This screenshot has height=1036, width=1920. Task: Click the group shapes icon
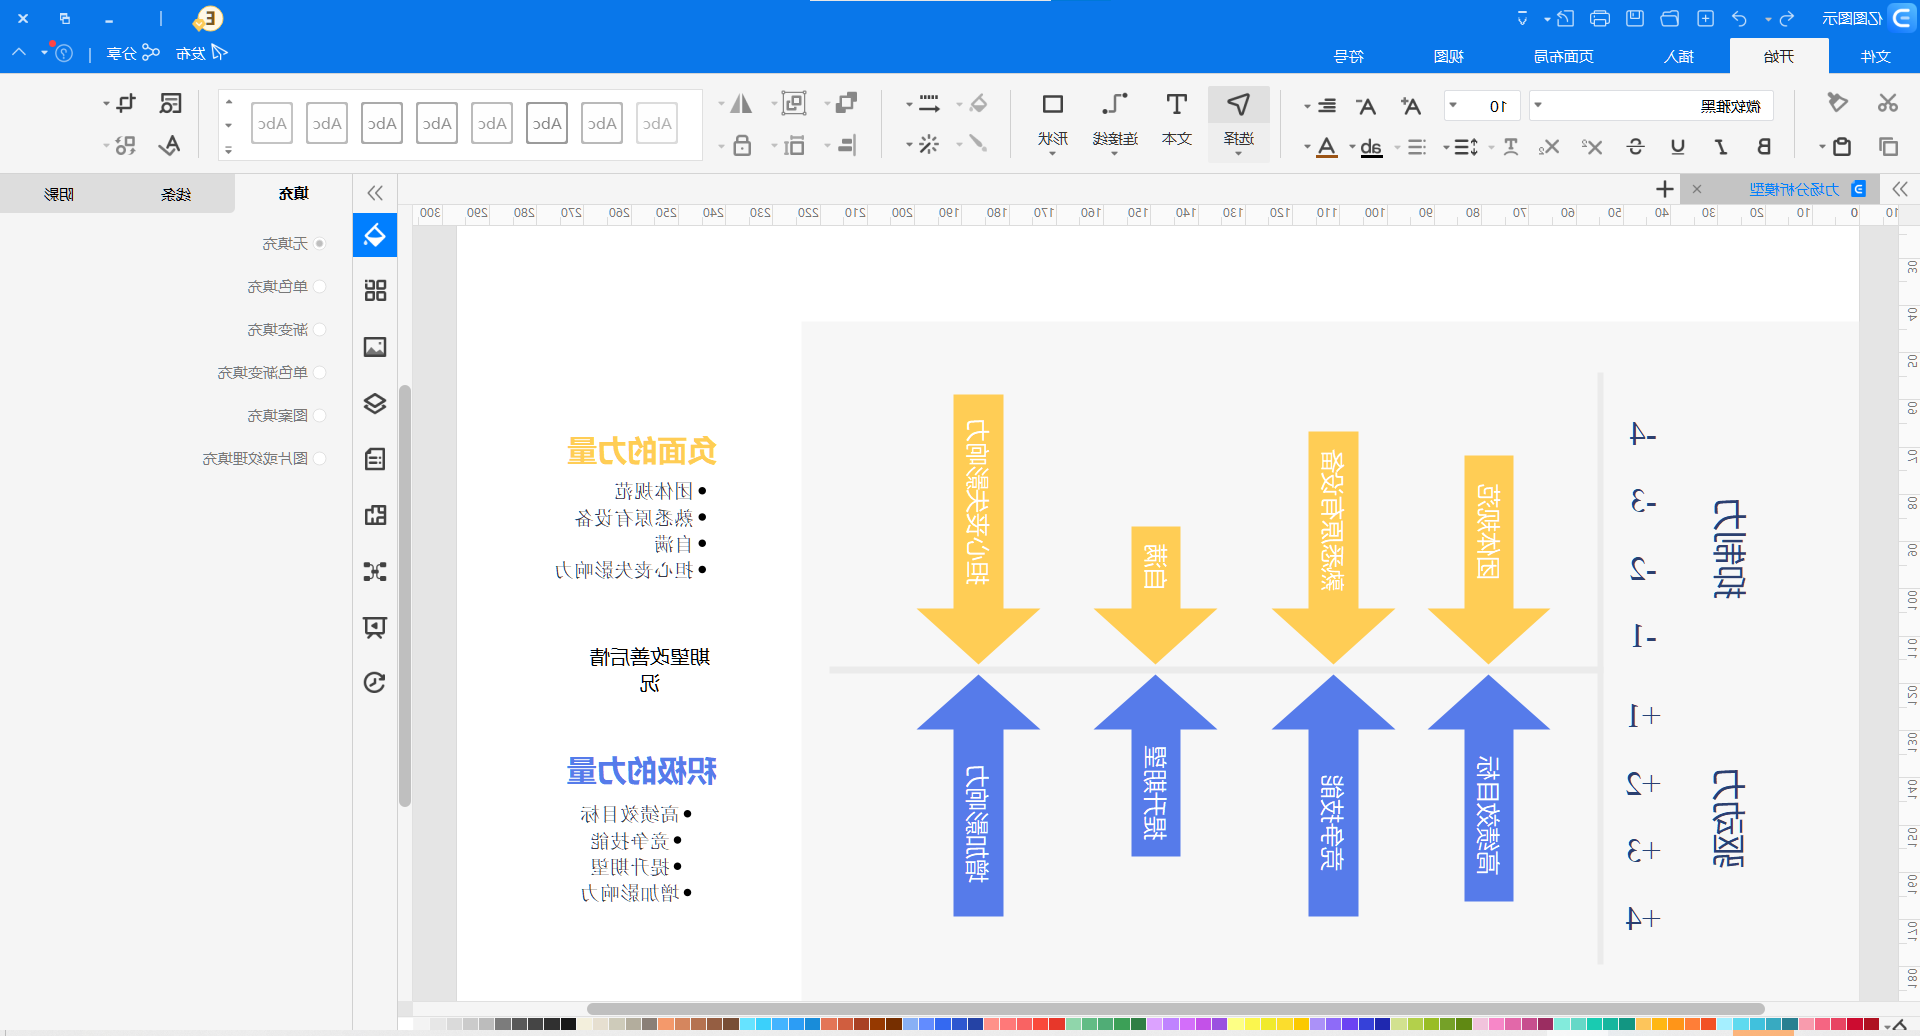794,103
